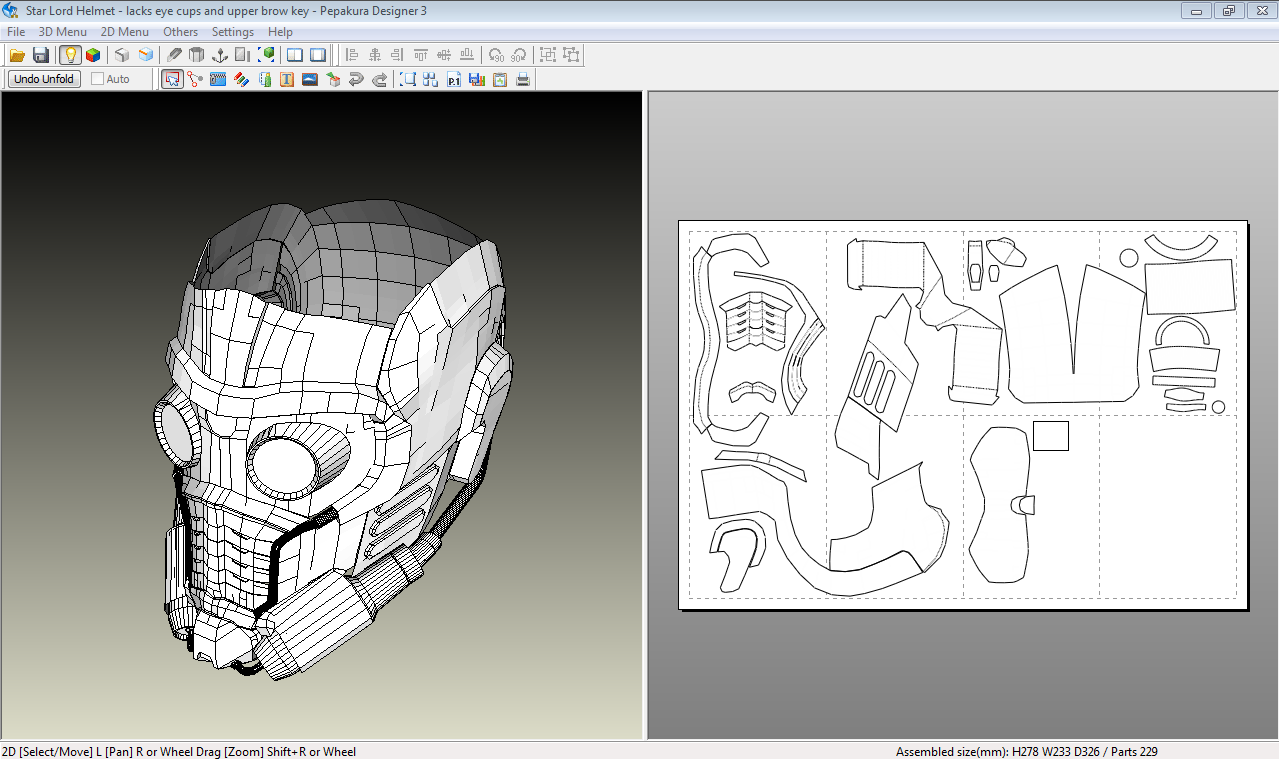Click the group parts icon
This screenshot has width=1279, height=759.
click(x=548, y=55)
